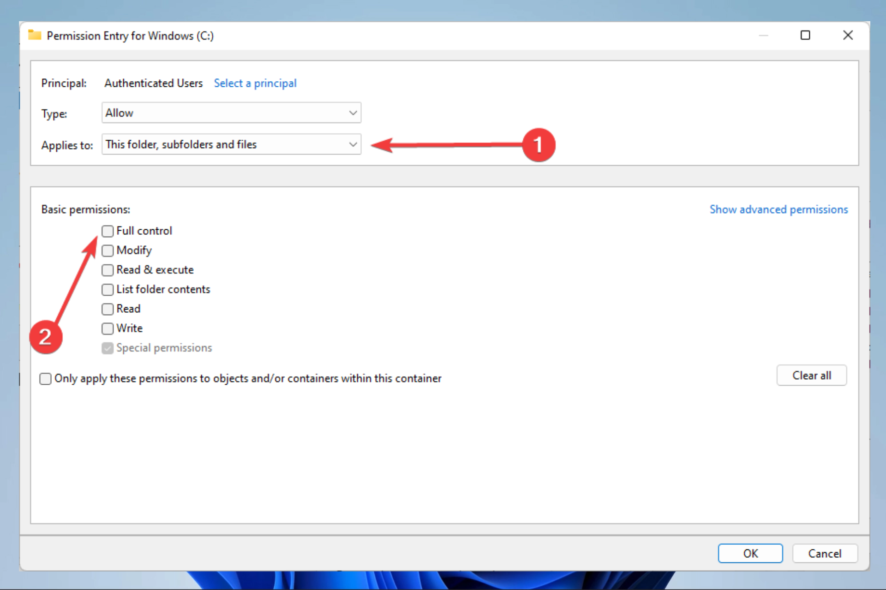
Task: Click the Basic permissions label
Action: point(85,209)
